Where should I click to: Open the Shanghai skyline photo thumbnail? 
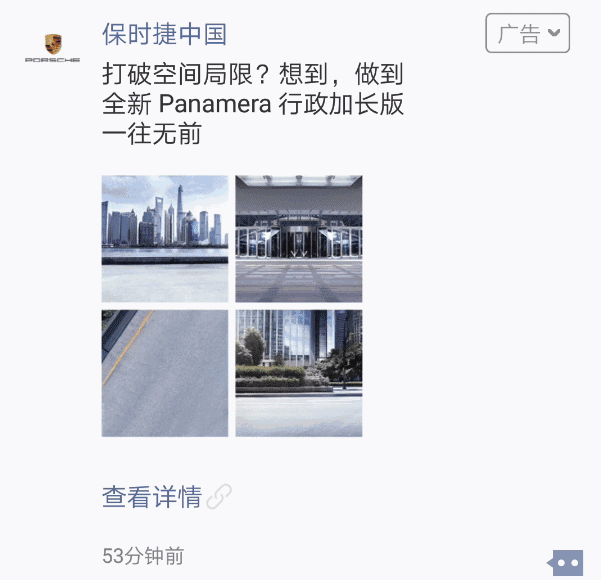pyautogui.click(x=165, y=239)
